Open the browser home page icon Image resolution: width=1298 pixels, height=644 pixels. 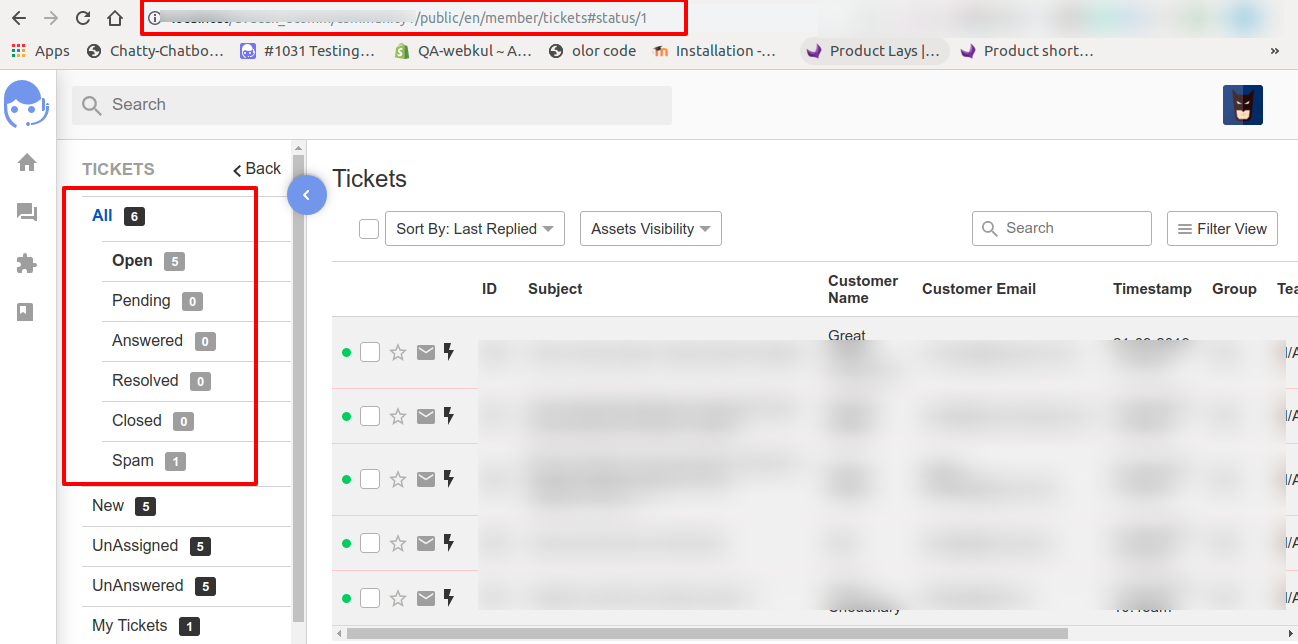pyautogui.click(x=115, y=18)
